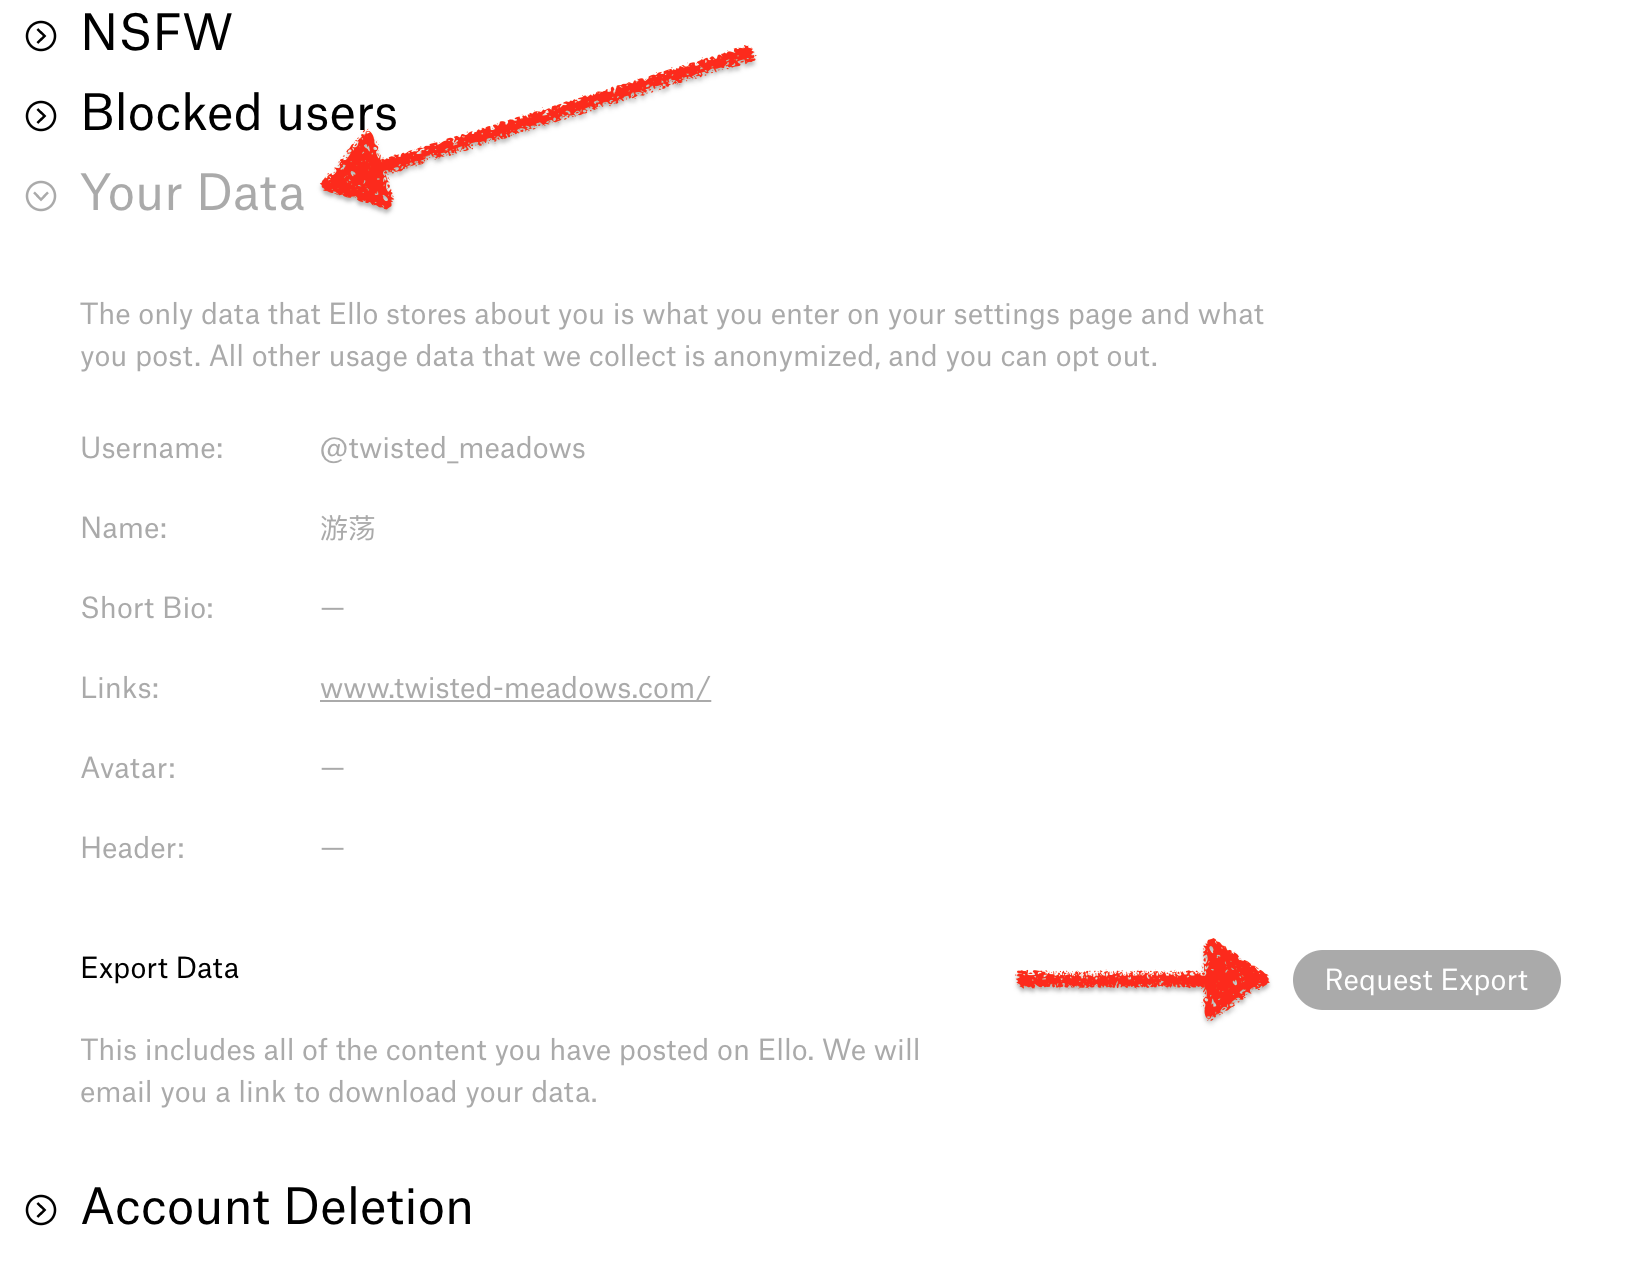Screen dimensions: 1641x1263
Task: Expand the Blocked users arrow icon
Action: pyautogui.click(x=41, y=117)
